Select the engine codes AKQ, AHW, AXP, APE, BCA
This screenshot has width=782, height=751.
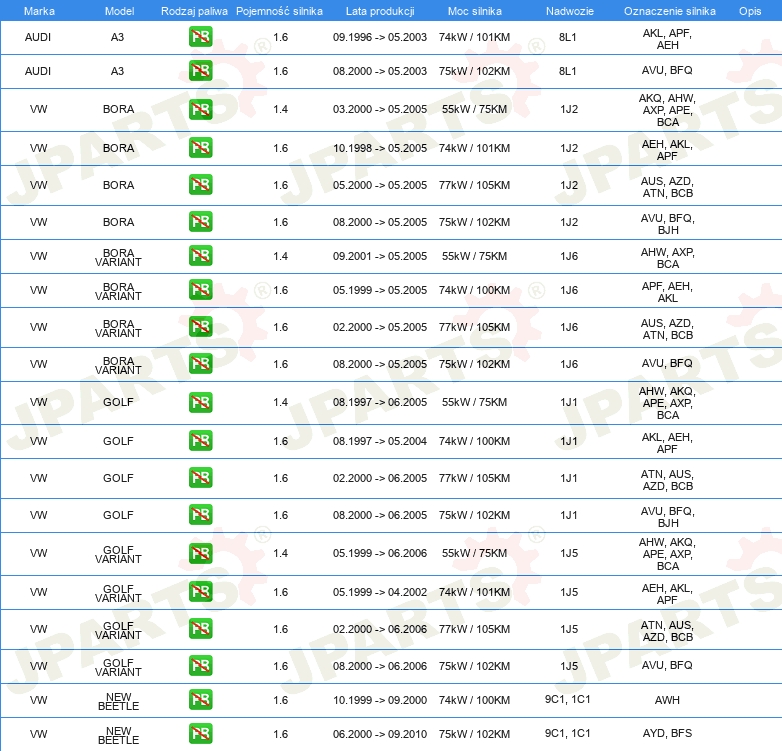click(667, 110)
